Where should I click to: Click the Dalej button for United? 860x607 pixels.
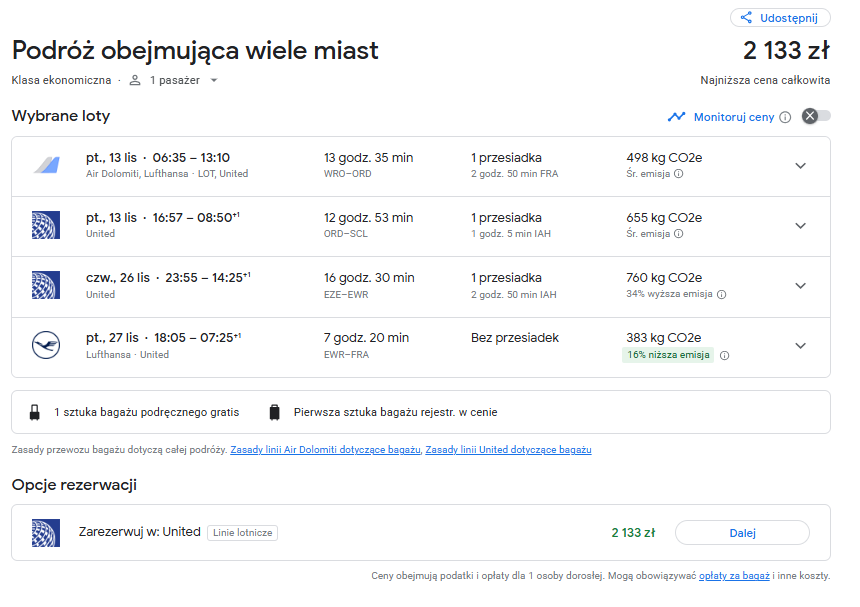pos(742,533)
